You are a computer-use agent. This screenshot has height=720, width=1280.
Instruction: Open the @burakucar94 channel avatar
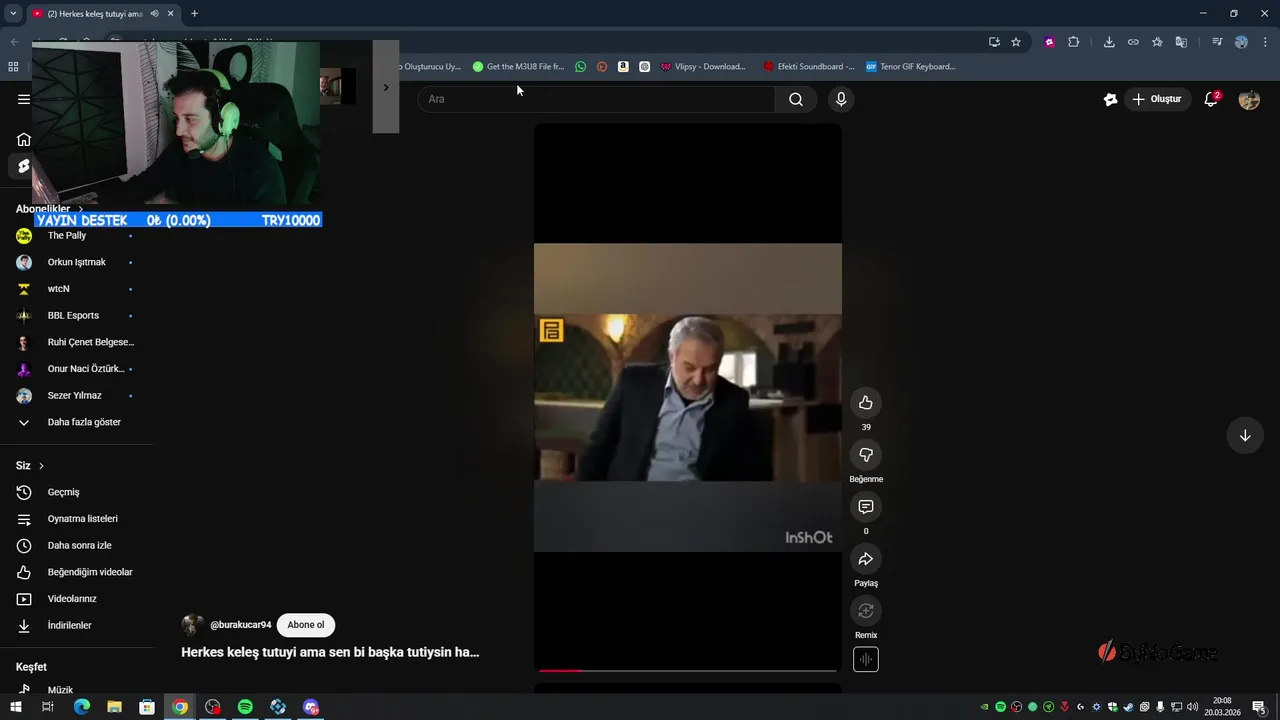click(193, 625)
